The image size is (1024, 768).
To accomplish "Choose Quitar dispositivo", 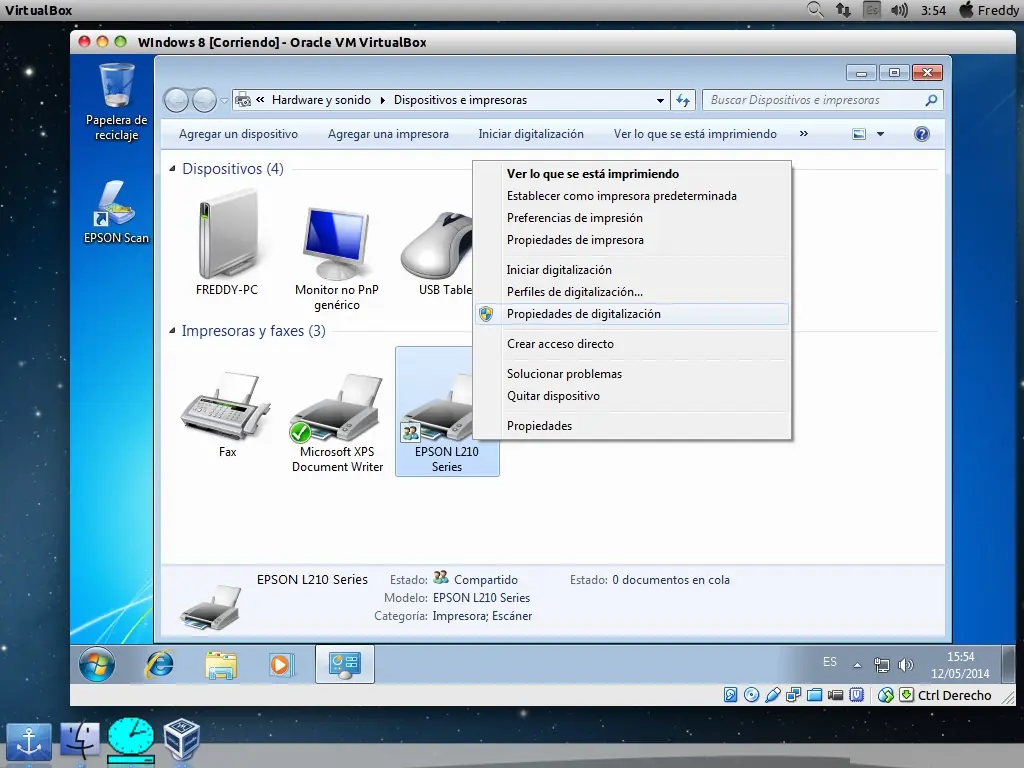I will (x=632, y=396).
